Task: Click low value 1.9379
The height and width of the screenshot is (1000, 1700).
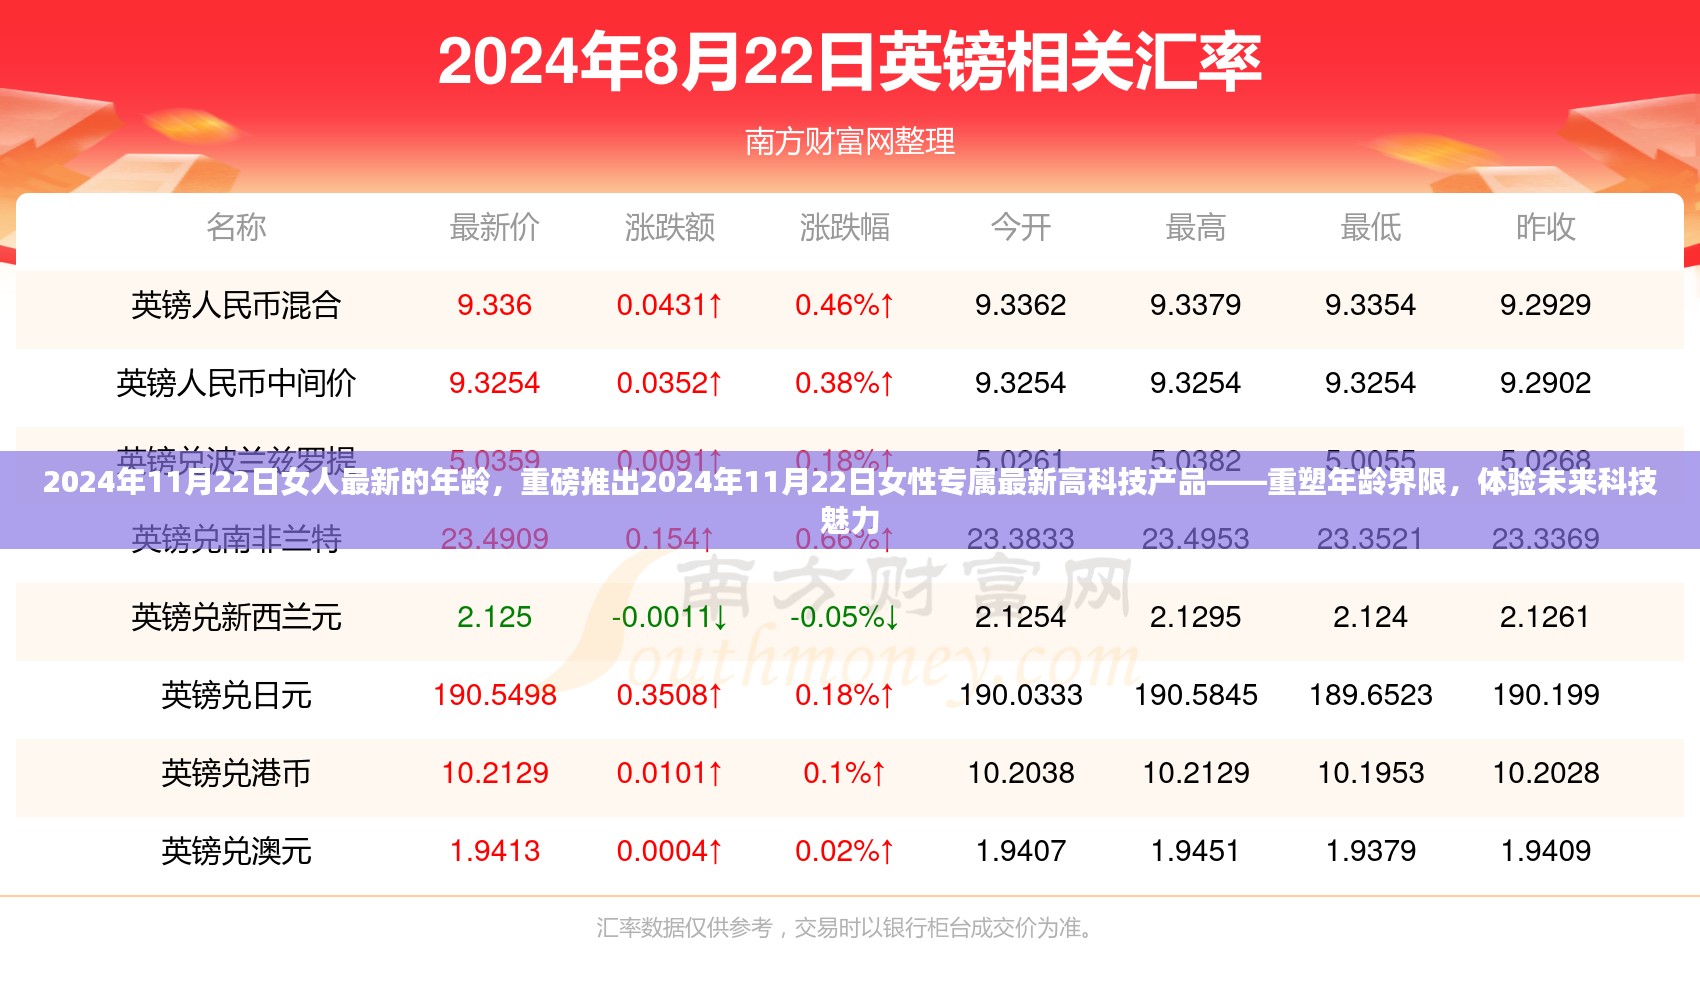Action: [x=1370, y=851]
